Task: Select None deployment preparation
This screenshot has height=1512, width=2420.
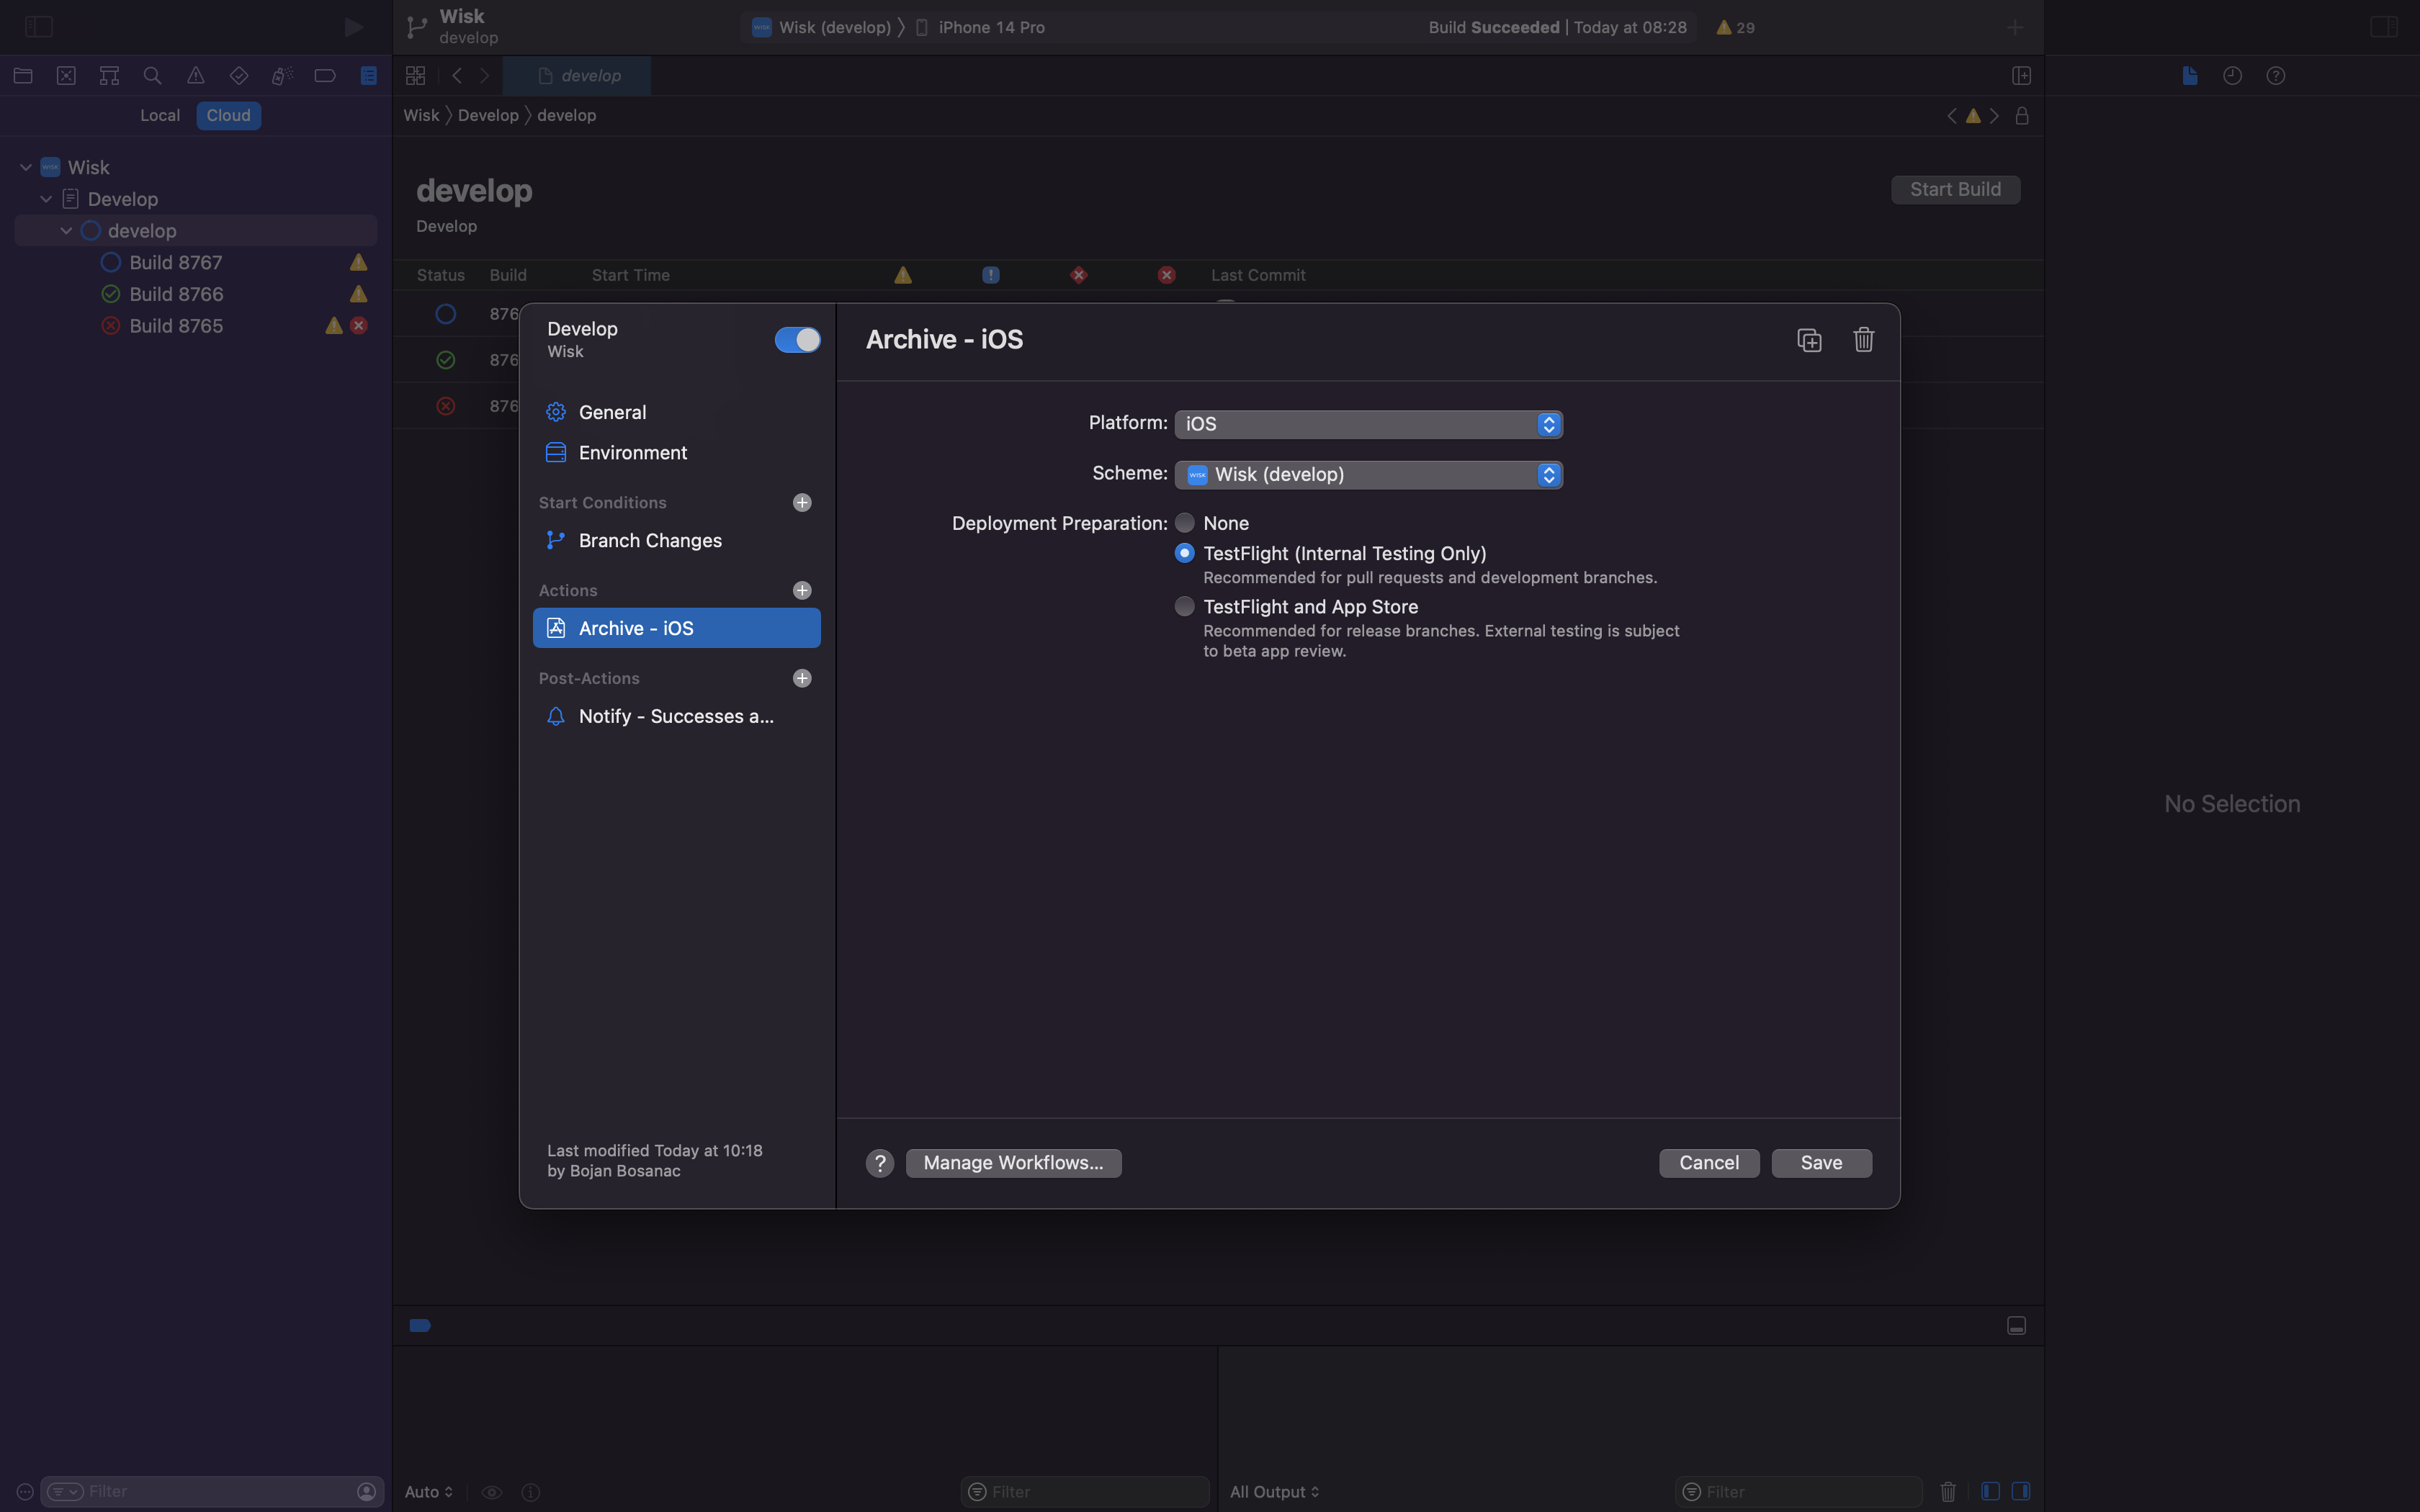Action: point(1185,523)
